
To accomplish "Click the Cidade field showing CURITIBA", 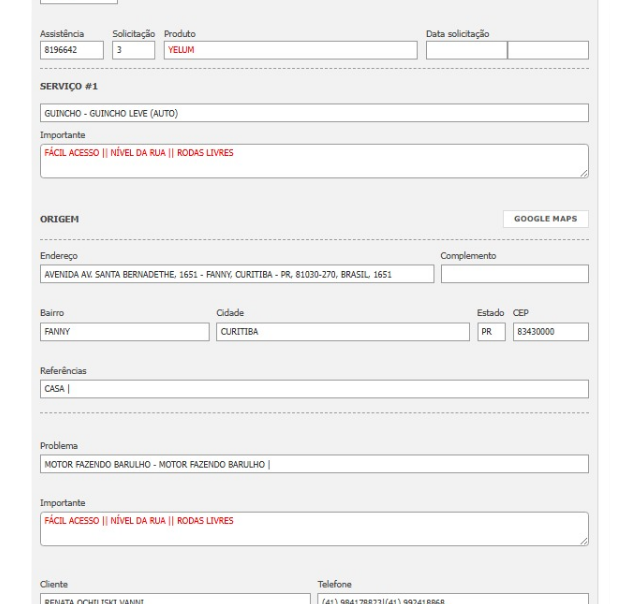I will (x=342, y=332).
